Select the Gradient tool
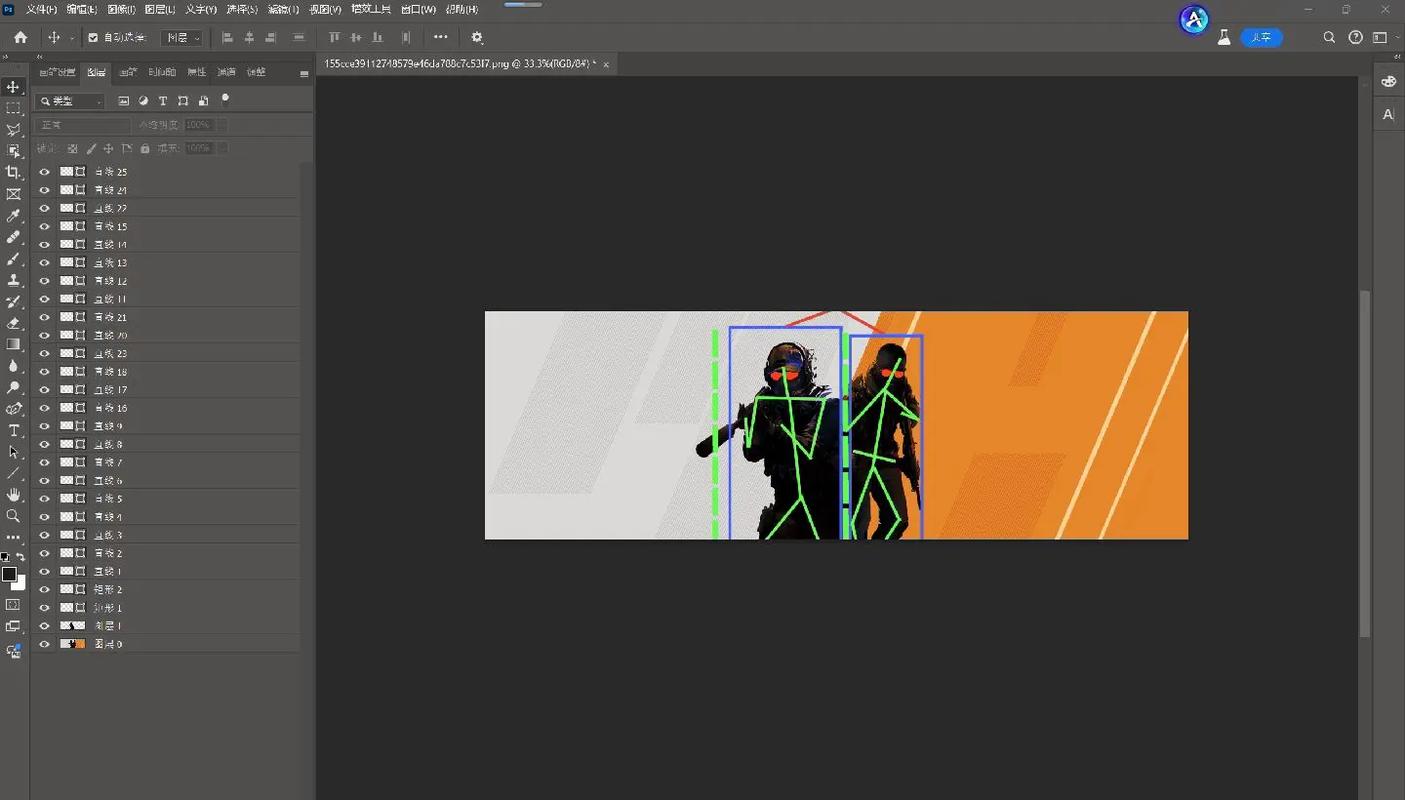 tap(13, 344)
